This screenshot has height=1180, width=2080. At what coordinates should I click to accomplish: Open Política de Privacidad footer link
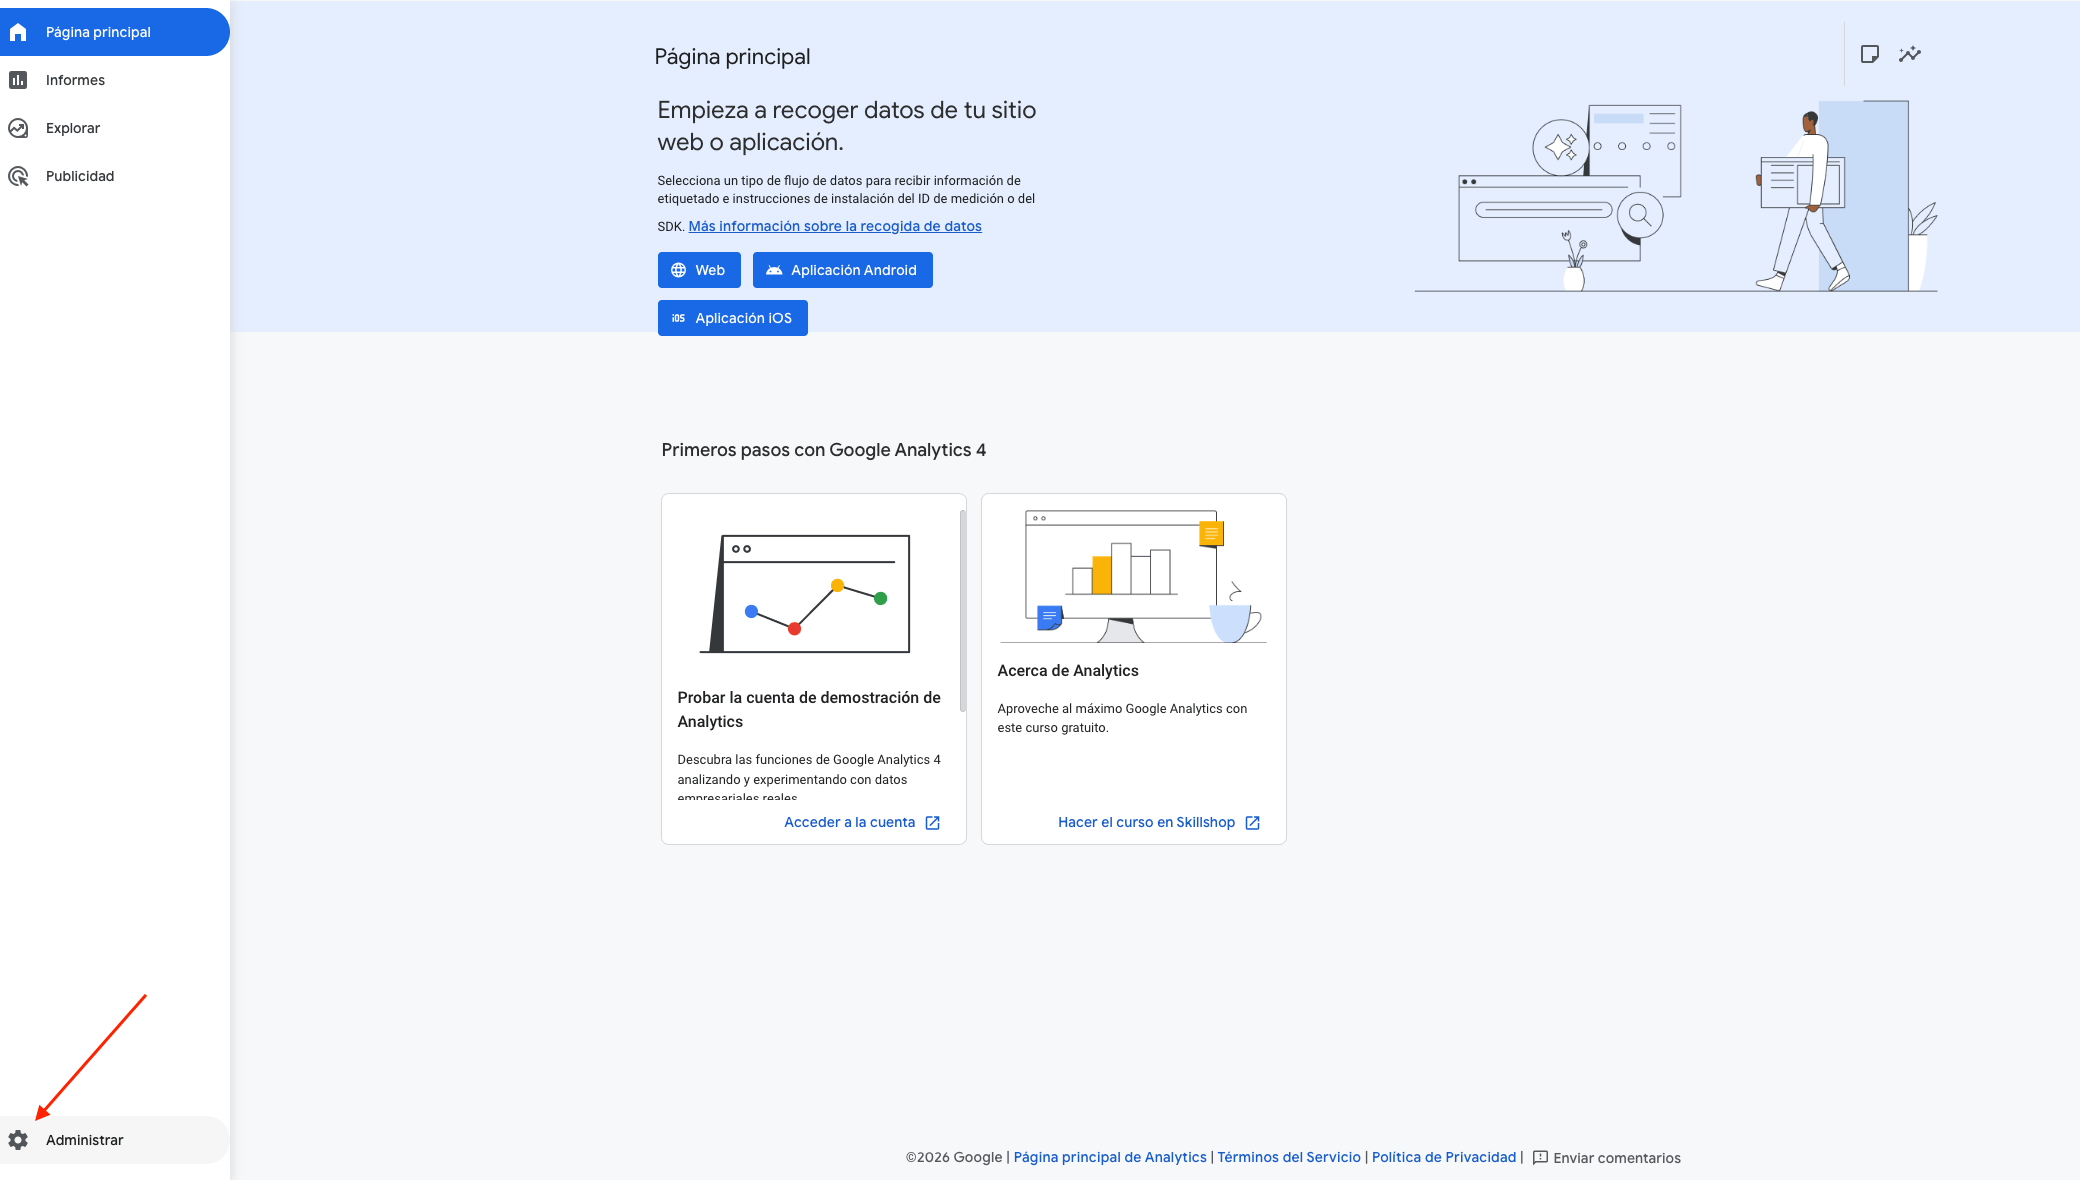tap(1444, 1157)
